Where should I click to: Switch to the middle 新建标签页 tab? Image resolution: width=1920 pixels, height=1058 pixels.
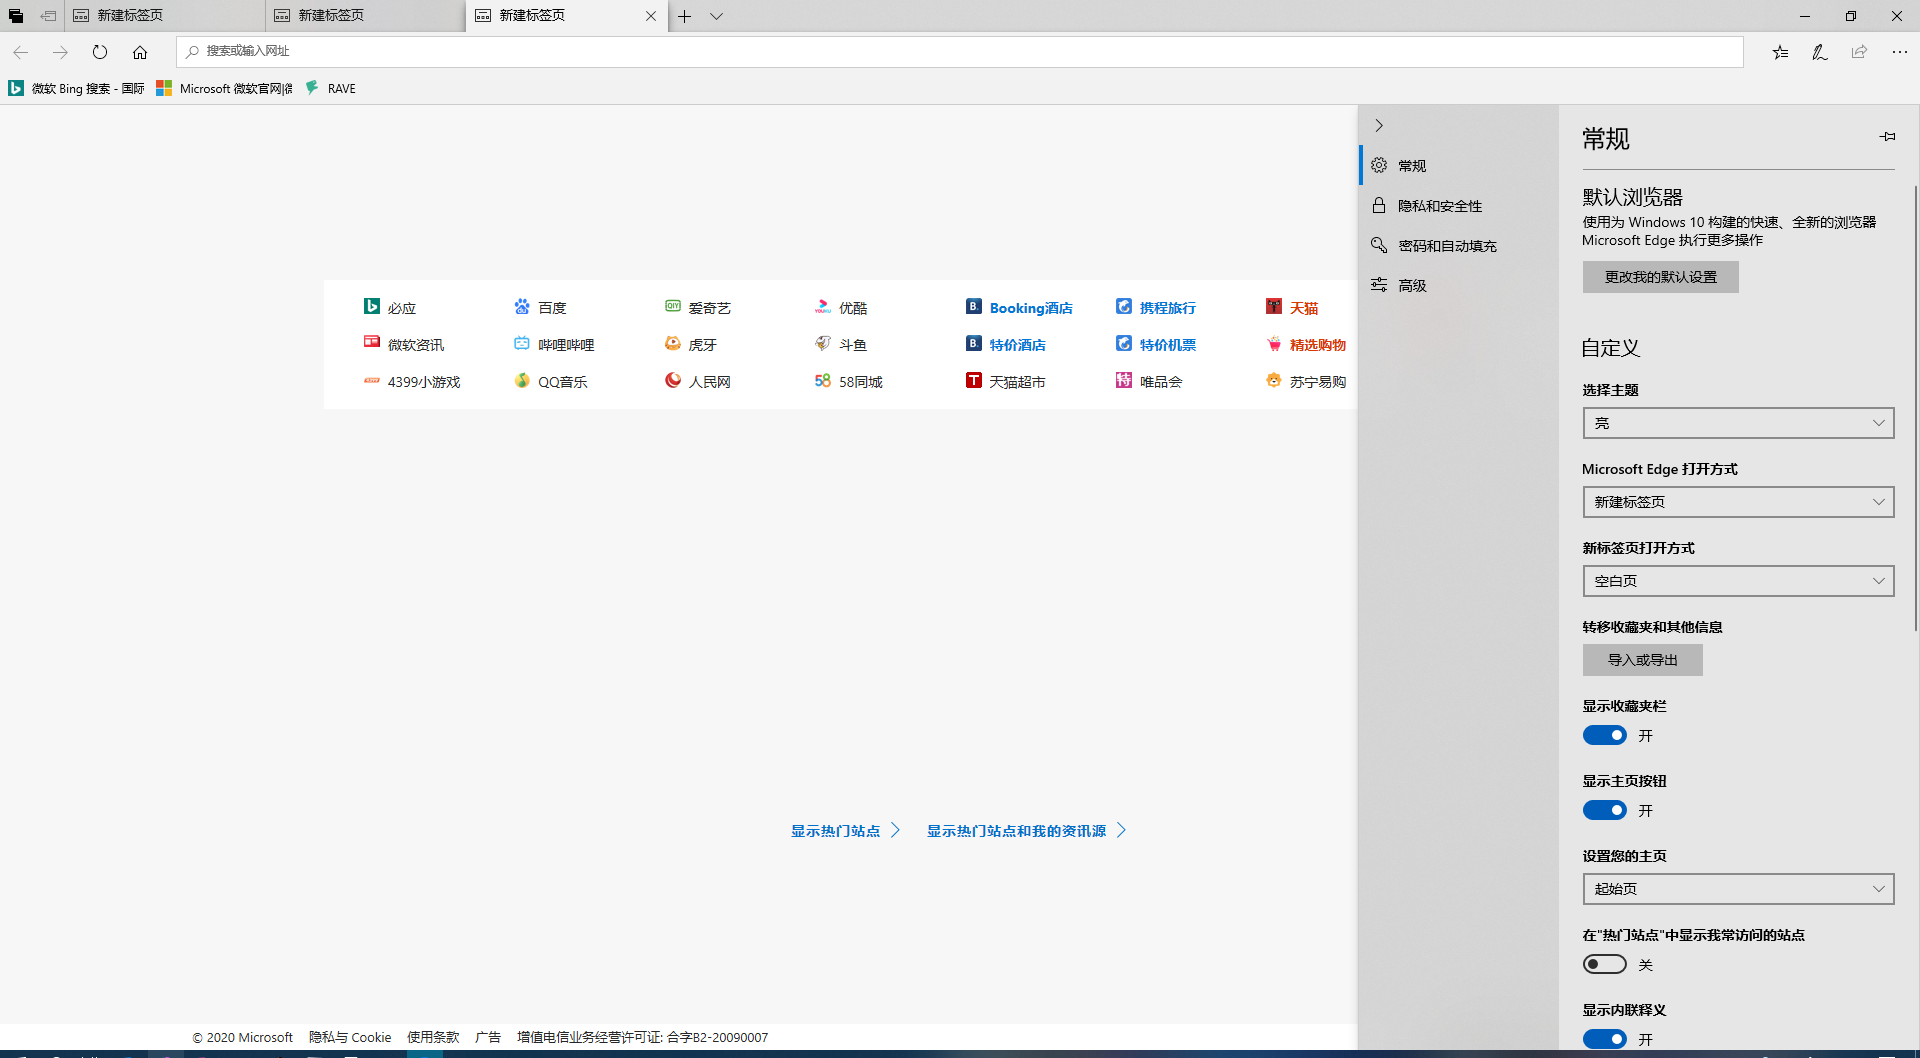[366, 16]
